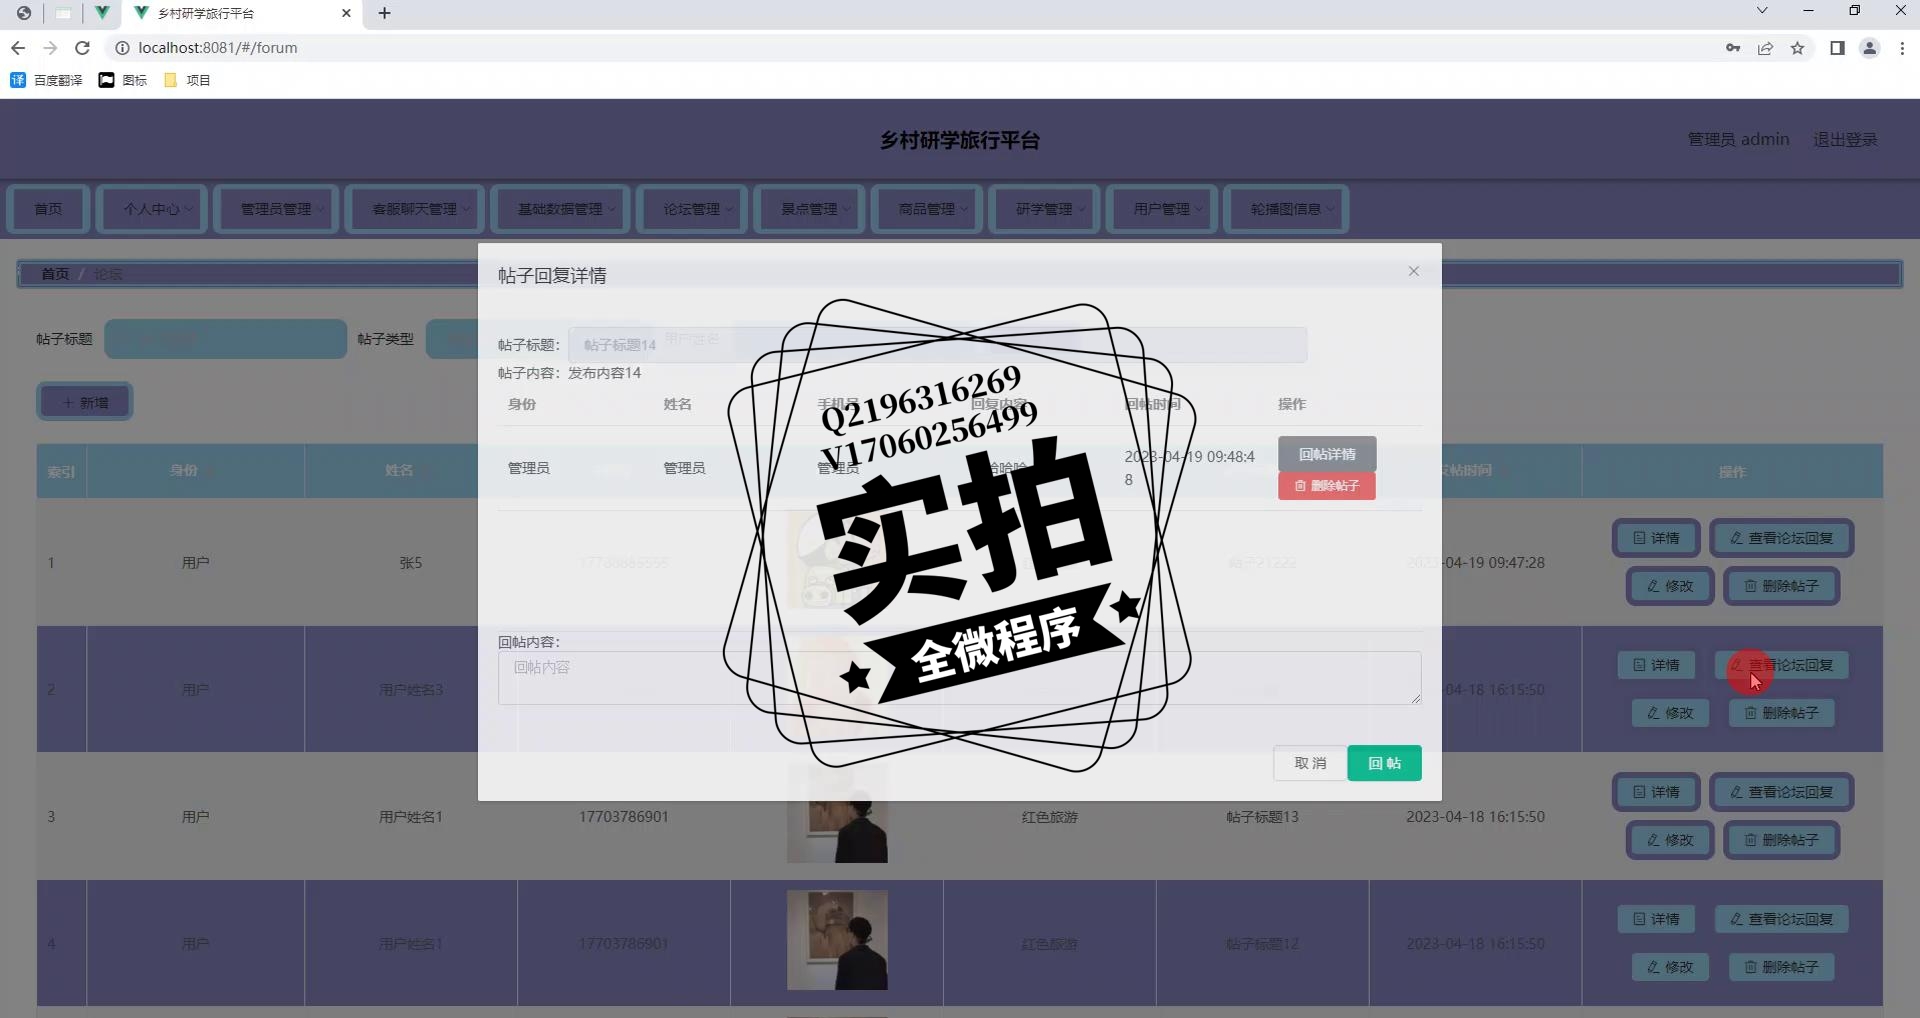Screen dimensions: 1920x1018
Task: Open 百度翻译 bookmark
Action: pos(46,80)
